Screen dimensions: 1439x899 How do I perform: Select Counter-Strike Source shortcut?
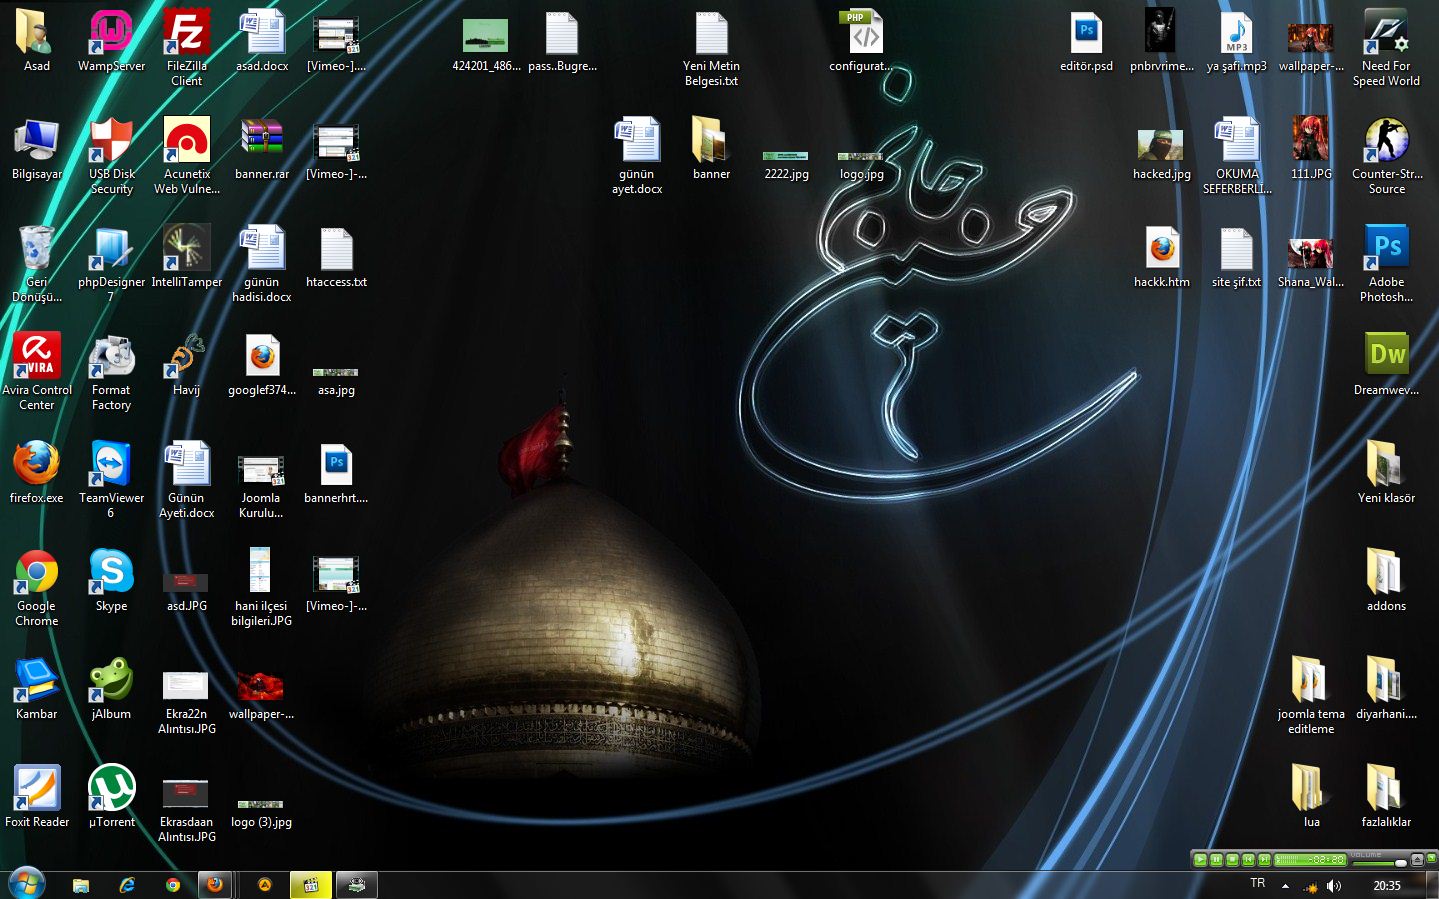click(x=1386, y=156)
